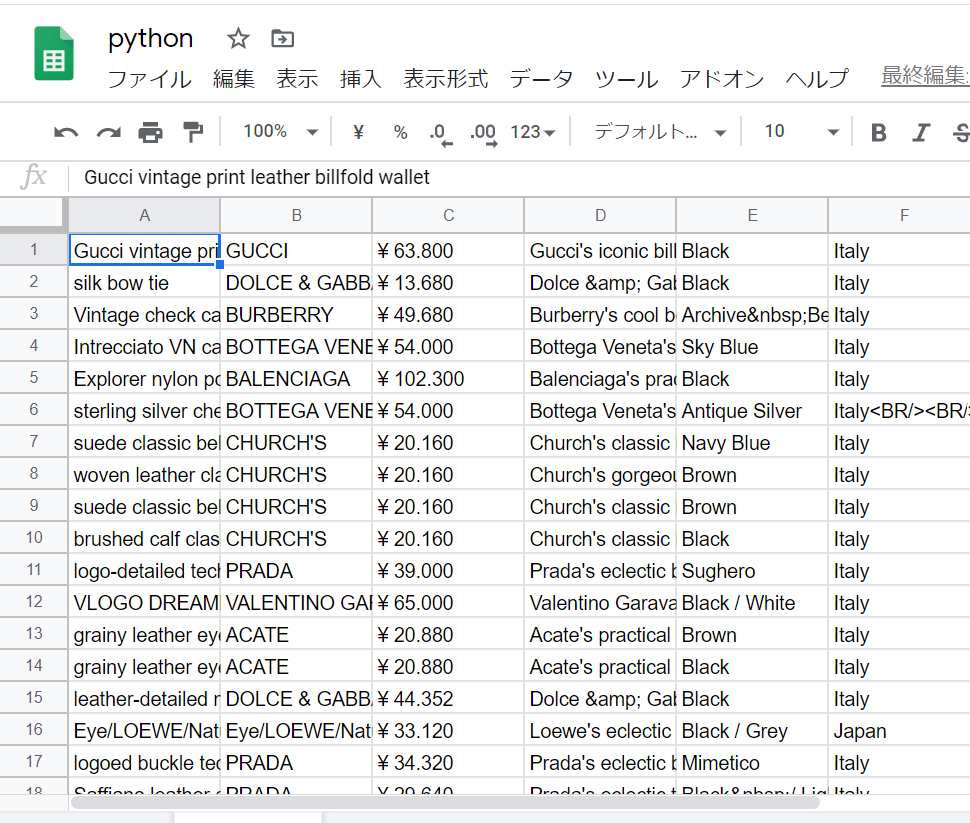Screen dimensions: 970x823
Task: Open the ツール menu
Action: pyautogui.click(x=626, y=79)
